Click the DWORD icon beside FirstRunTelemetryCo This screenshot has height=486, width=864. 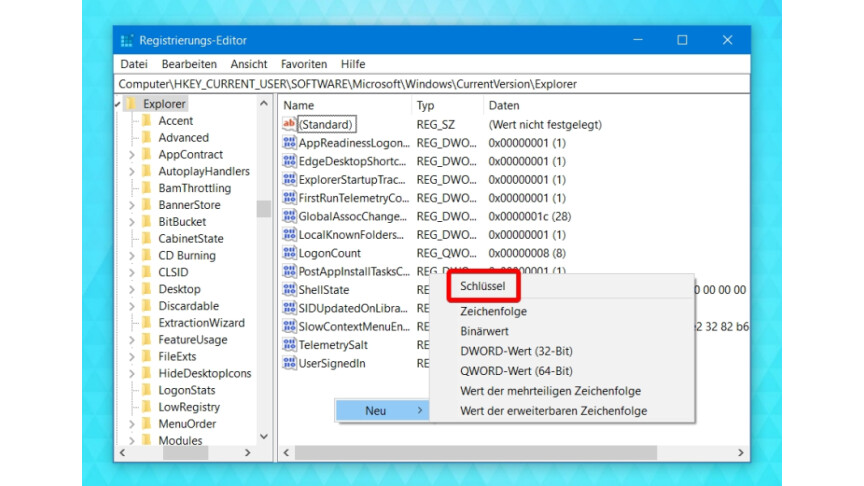click(289, 198)
